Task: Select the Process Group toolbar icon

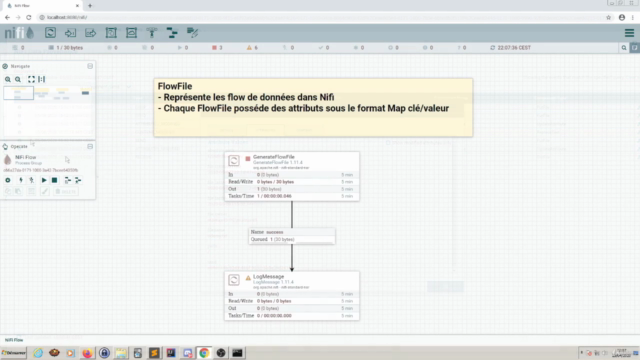Action: coord(111,33)
